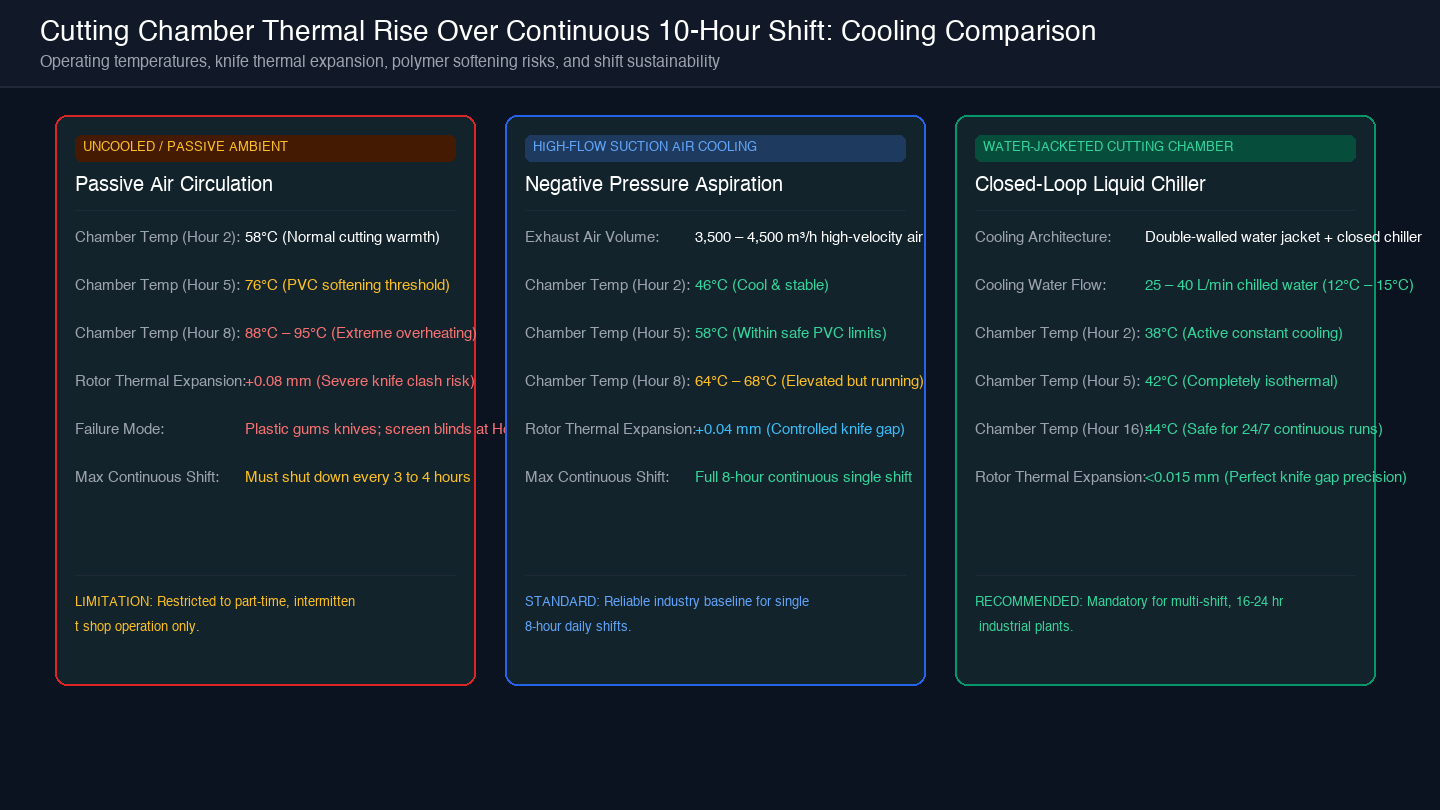This screenshot has height=810, width=1440.
Task: Click the value "76°C (PVC softening threshold)"
Action: (x=347, y=285)
